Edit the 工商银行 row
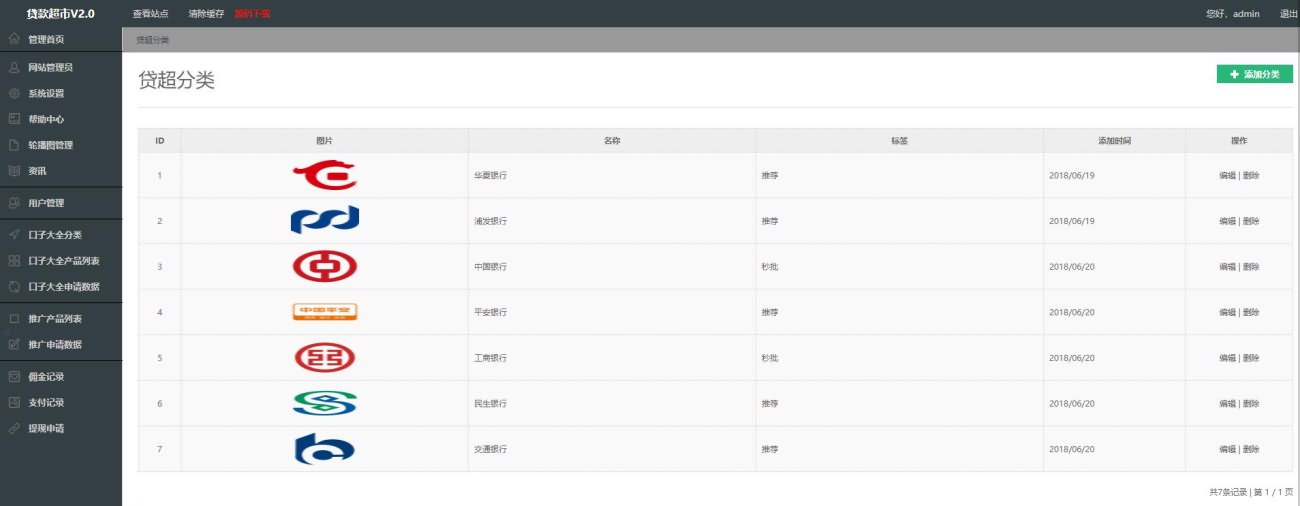 click(x=1227, y=358)
